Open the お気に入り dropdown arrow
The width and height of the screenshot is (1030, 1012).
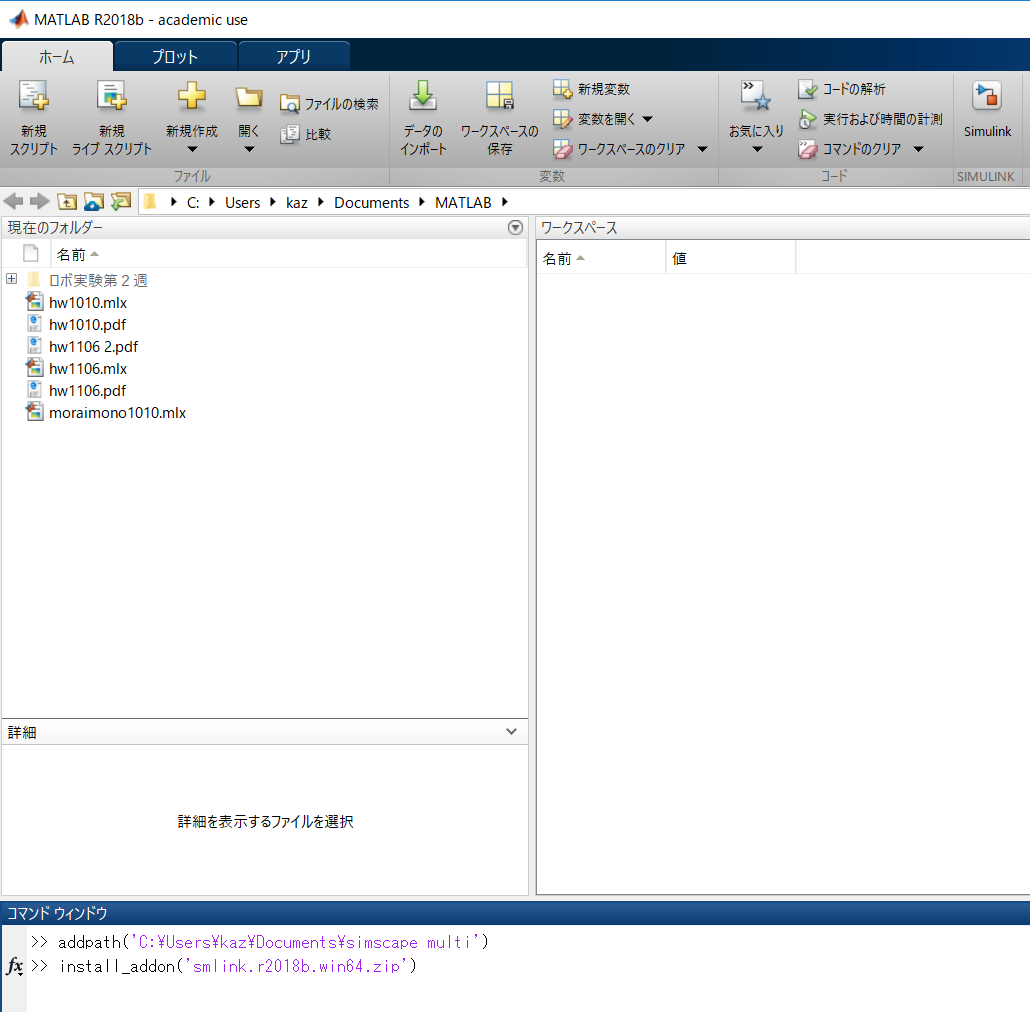757,150
